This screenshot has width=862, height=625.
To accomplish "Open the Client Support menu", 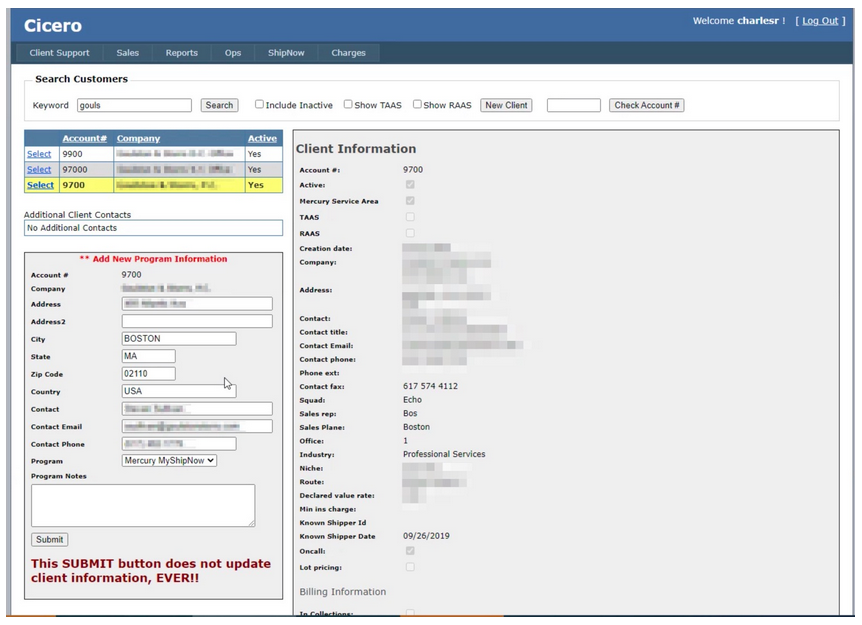I will point(59,53).
